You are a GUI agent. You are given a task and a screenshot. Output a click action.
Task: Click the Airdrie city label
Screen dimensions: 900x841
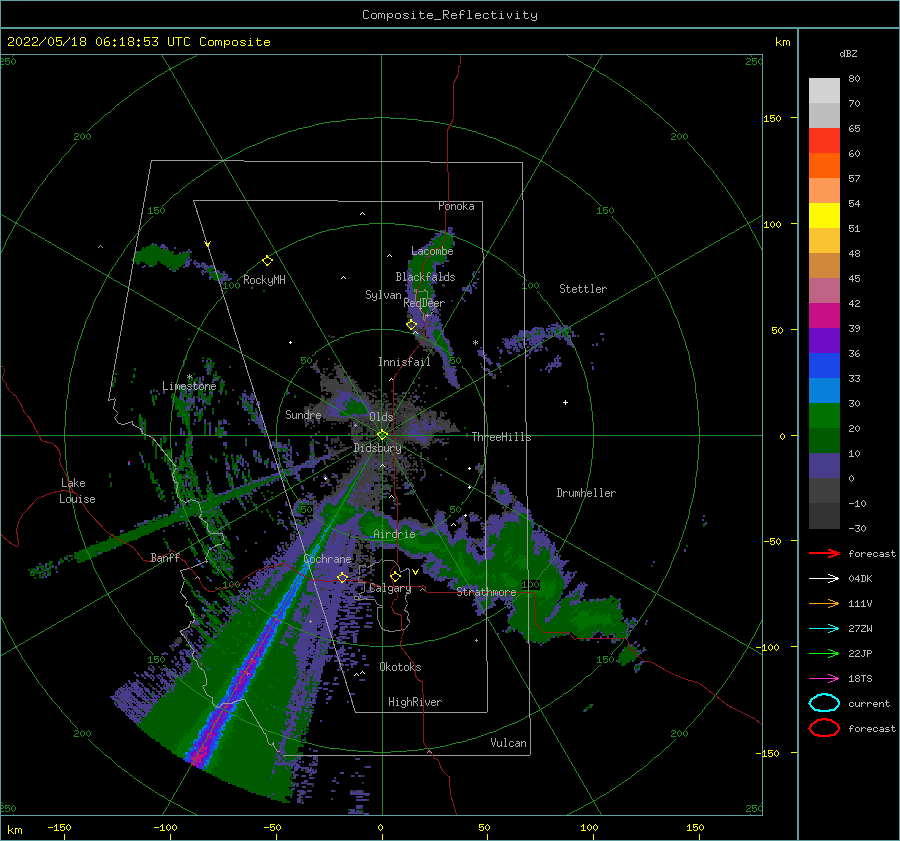pyautogui.click(x=394, y=534)
